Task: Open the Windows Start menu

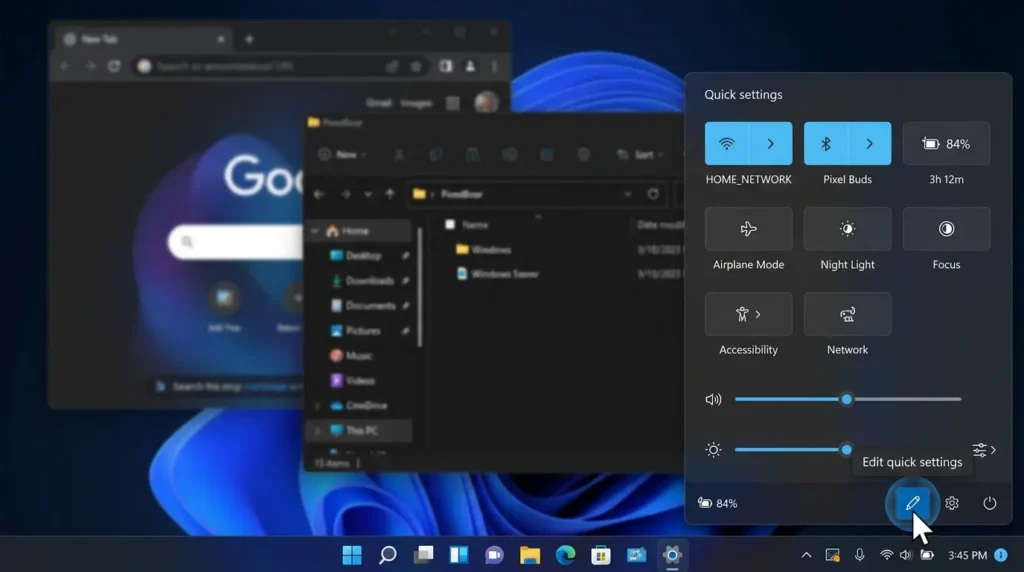Action: (352, 555)
